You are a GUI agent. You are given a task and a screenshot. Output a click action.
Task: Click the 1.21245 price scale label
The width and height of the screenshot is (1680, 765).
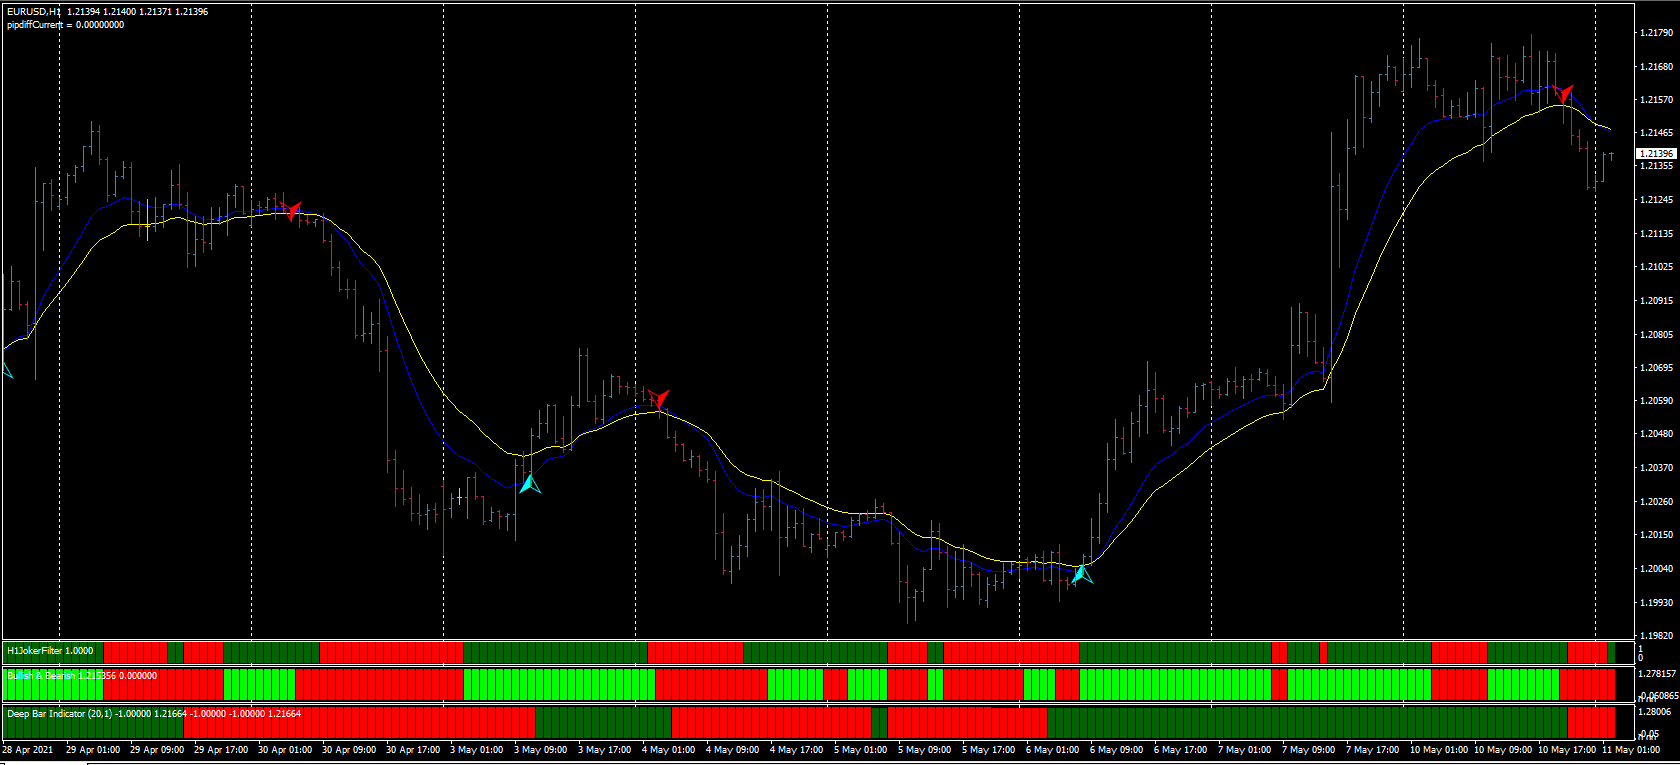[x=1657, y=200]
